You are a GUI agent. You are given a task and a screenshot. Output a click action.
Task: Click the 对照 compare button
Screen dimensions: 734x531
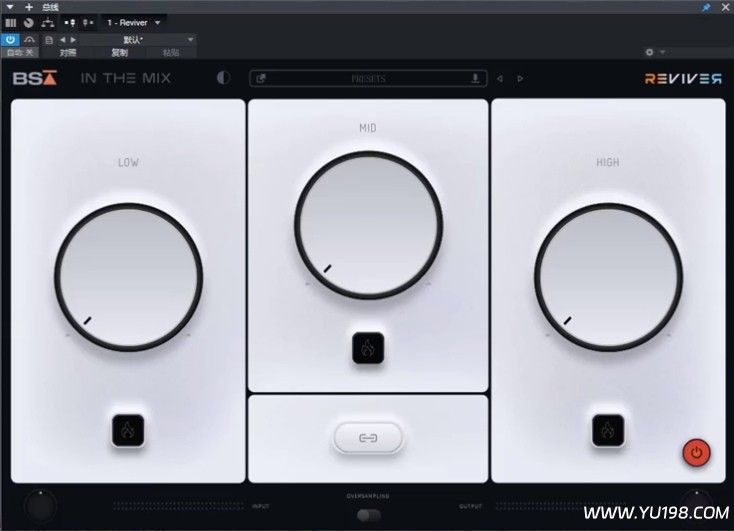tap(68, 52)
